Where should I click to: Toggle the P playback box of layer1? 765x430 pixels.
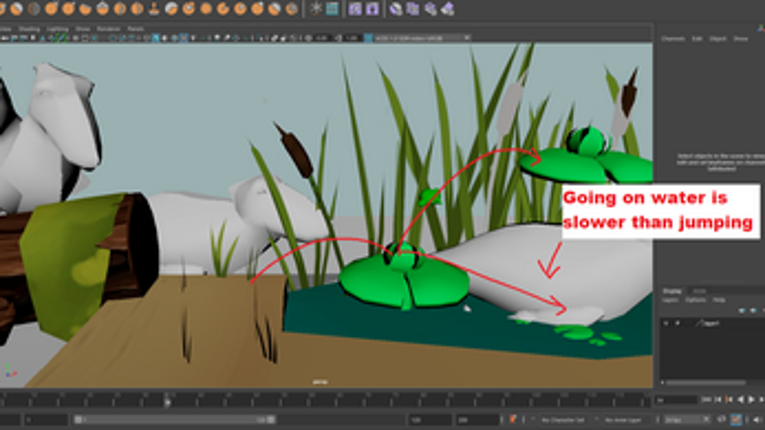[676, 325]
